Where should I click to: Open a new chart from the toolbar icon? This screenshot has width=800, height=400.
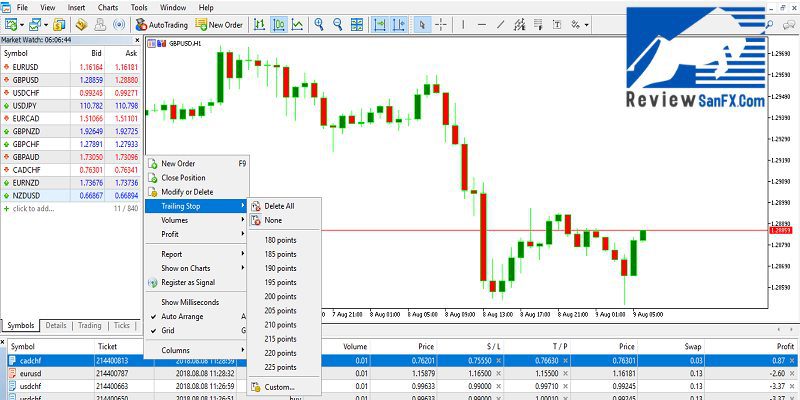point(11,24)
